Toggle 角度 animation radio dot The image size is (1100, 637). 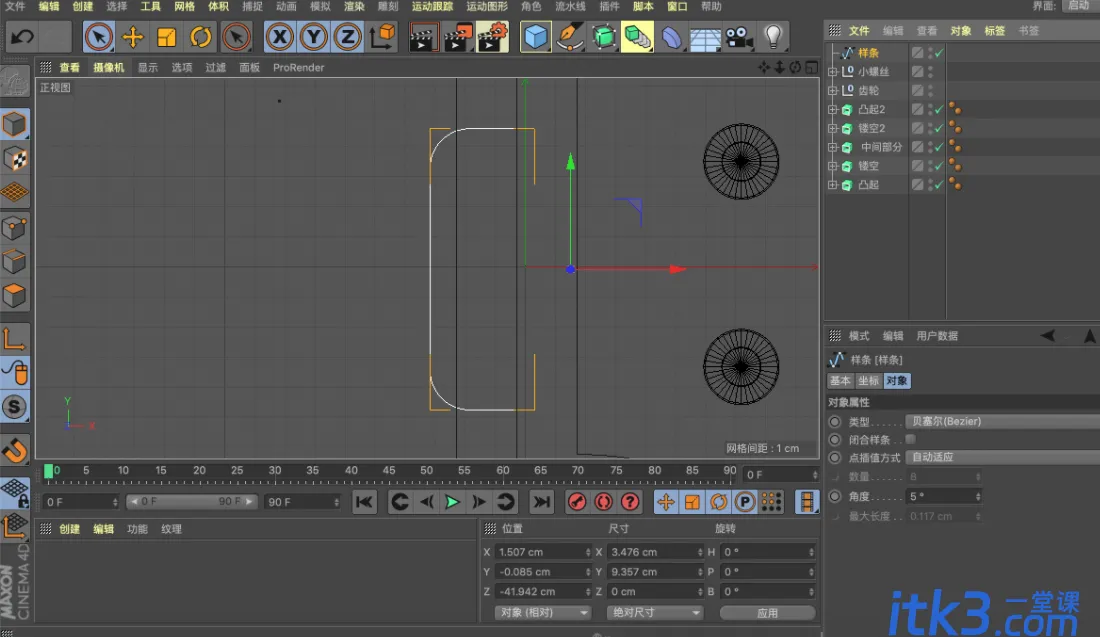pos(835,496)
